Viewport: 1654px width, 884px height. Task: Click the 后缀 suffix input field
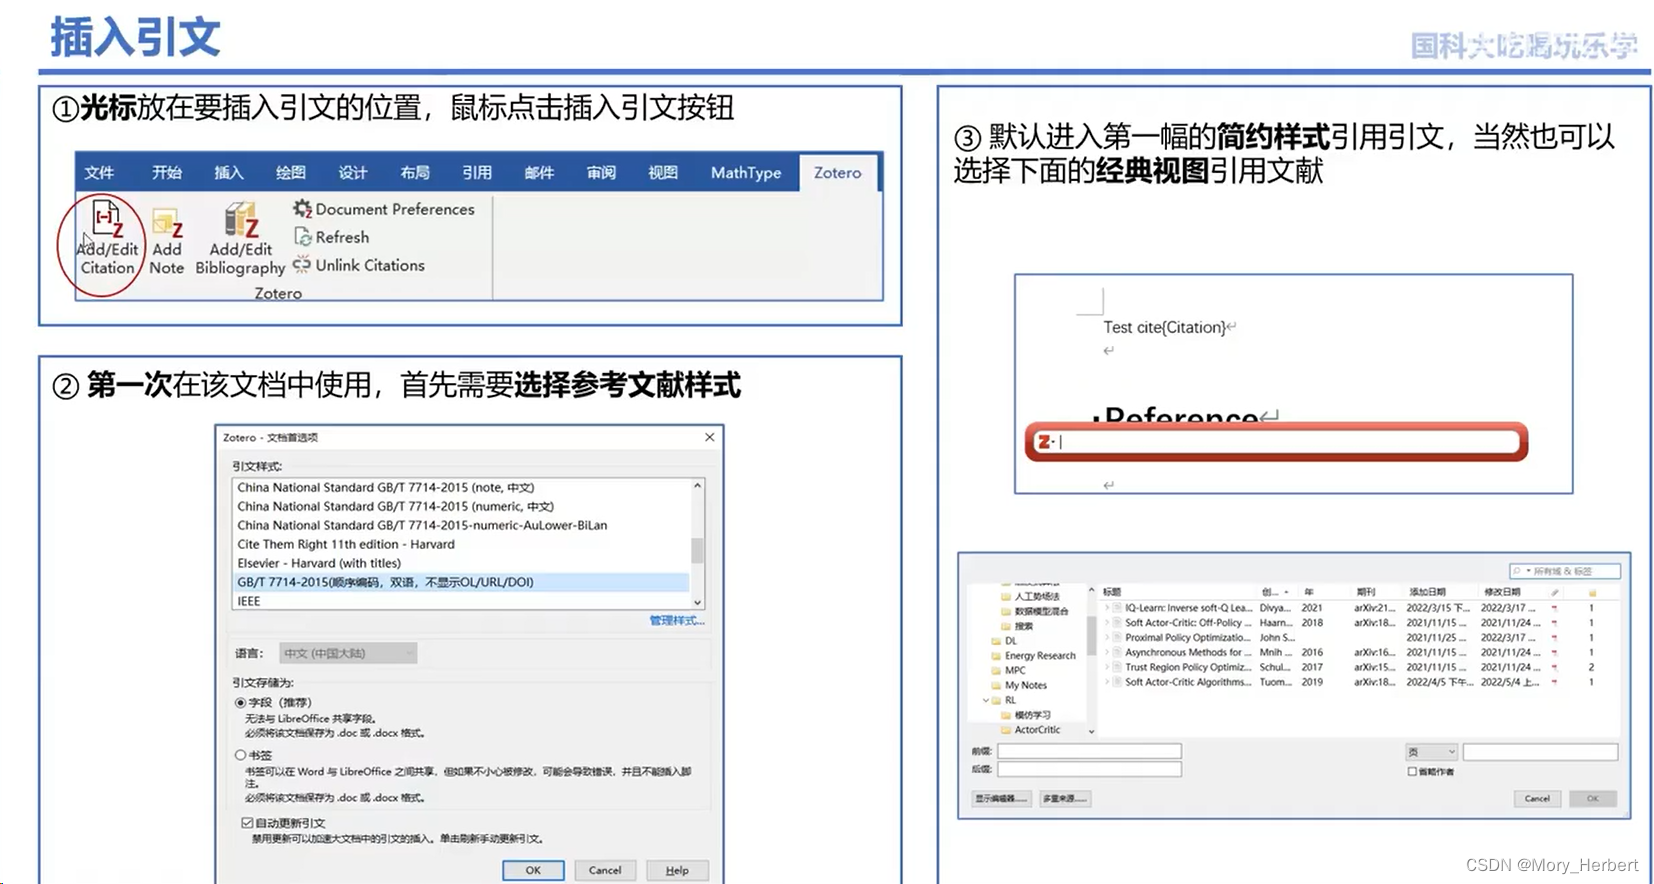[1089, 769]
